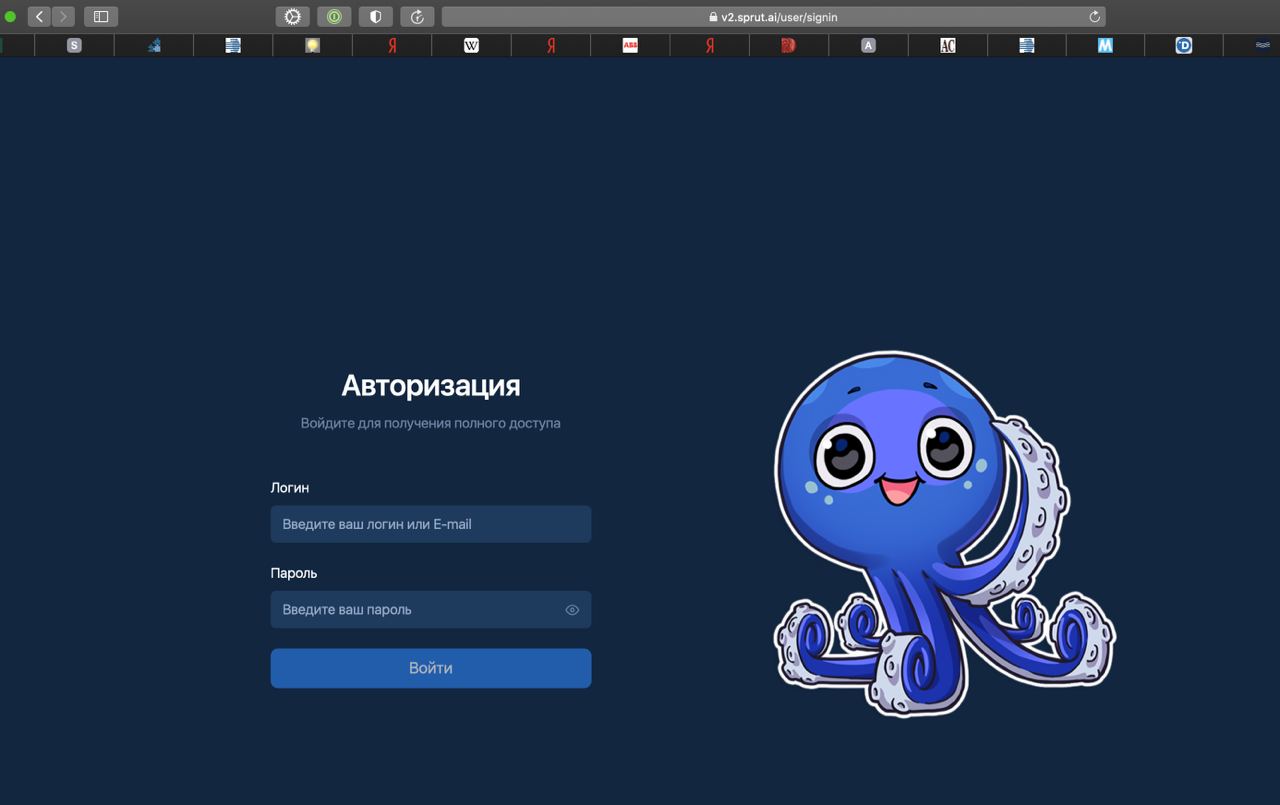Open the pinned AC logo tab

pos(948,45)
